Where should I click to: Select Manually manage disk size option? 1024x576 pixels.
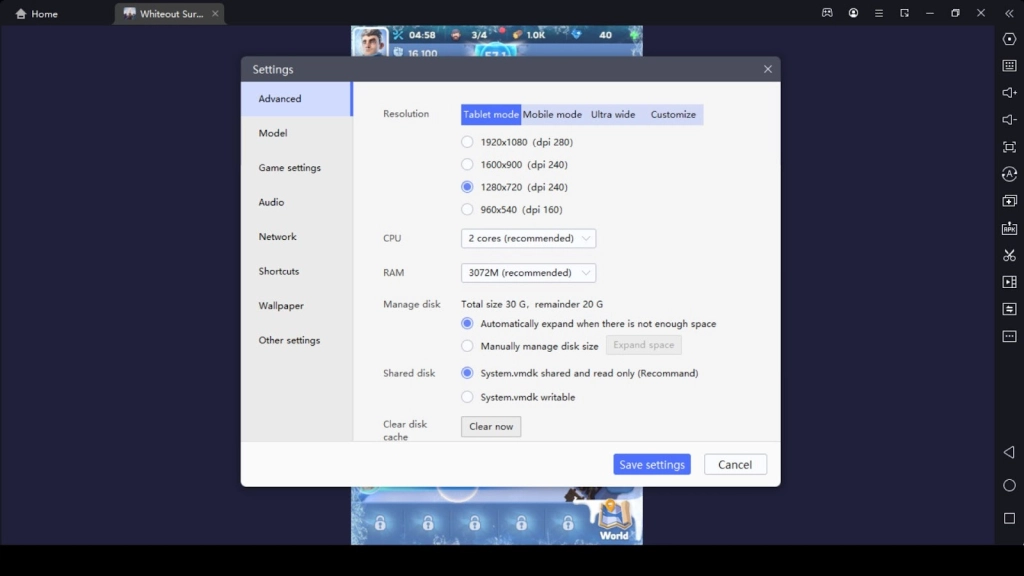[467, 346]
